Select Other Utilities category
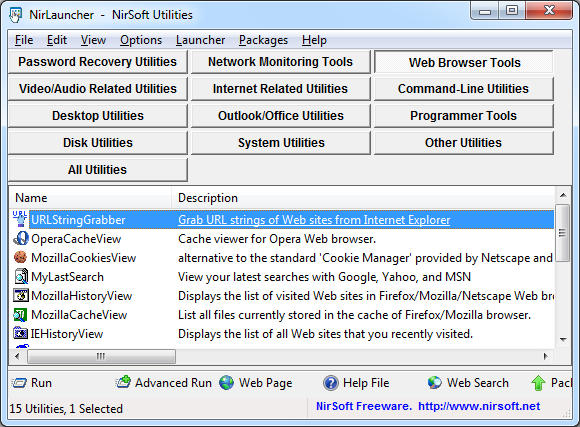This screenshot has width=580, height=427. pos(464,143)
